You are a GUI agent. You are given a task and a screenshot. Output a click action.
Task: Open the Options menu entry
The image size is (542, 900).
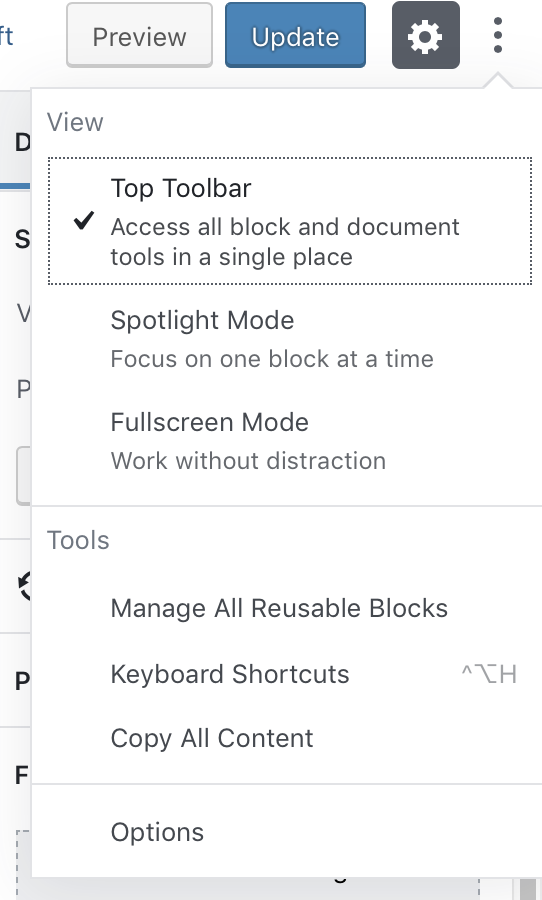[290, 832]
